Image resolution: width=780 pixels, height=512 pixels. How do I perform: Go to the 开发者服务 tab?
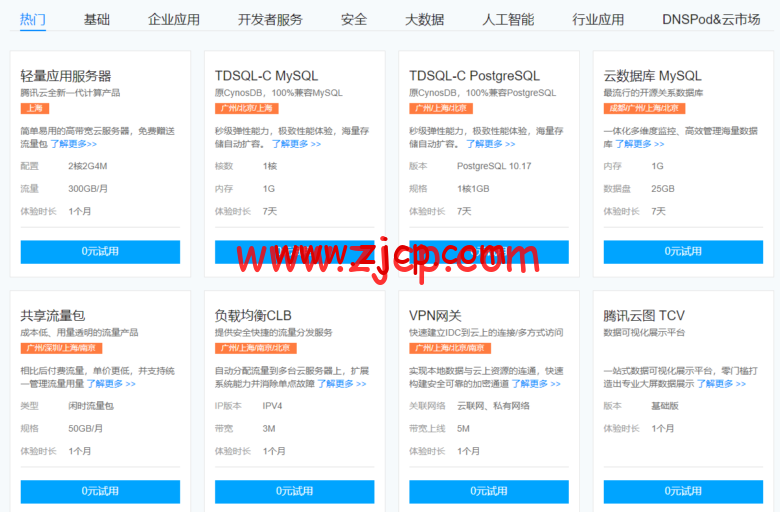[x=270, y=19]
